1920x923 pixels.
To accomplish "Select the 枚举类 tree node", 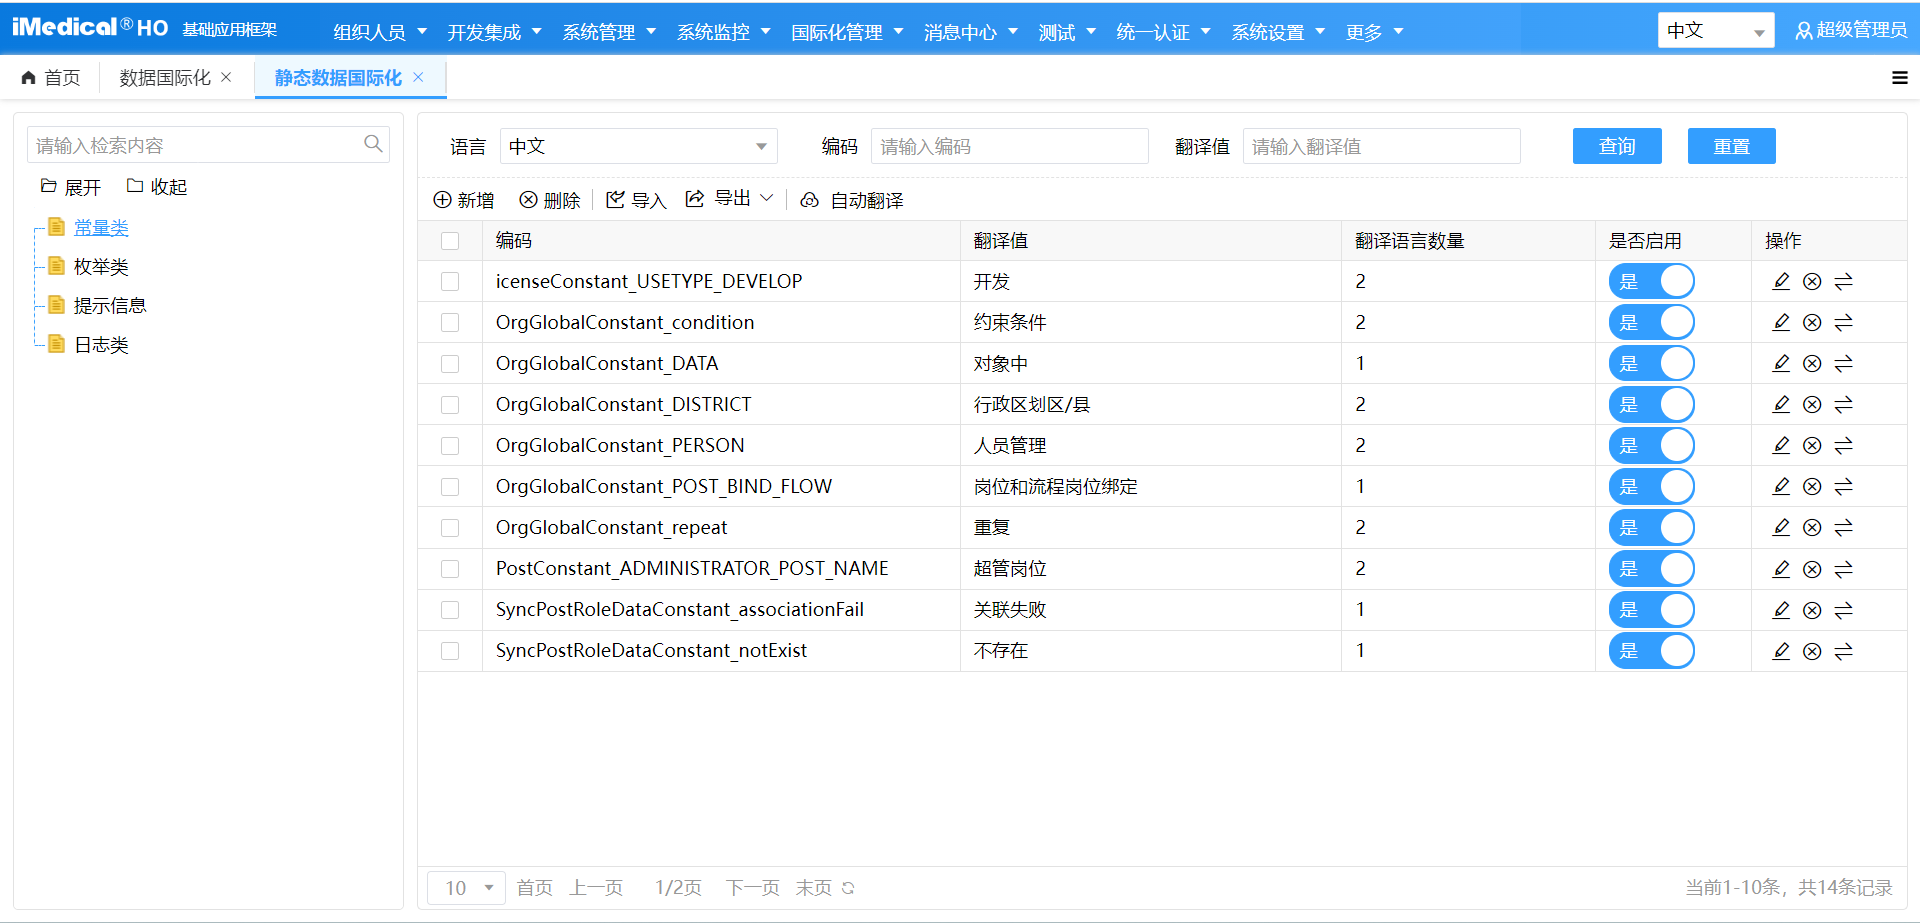I will tap(101, 267).
